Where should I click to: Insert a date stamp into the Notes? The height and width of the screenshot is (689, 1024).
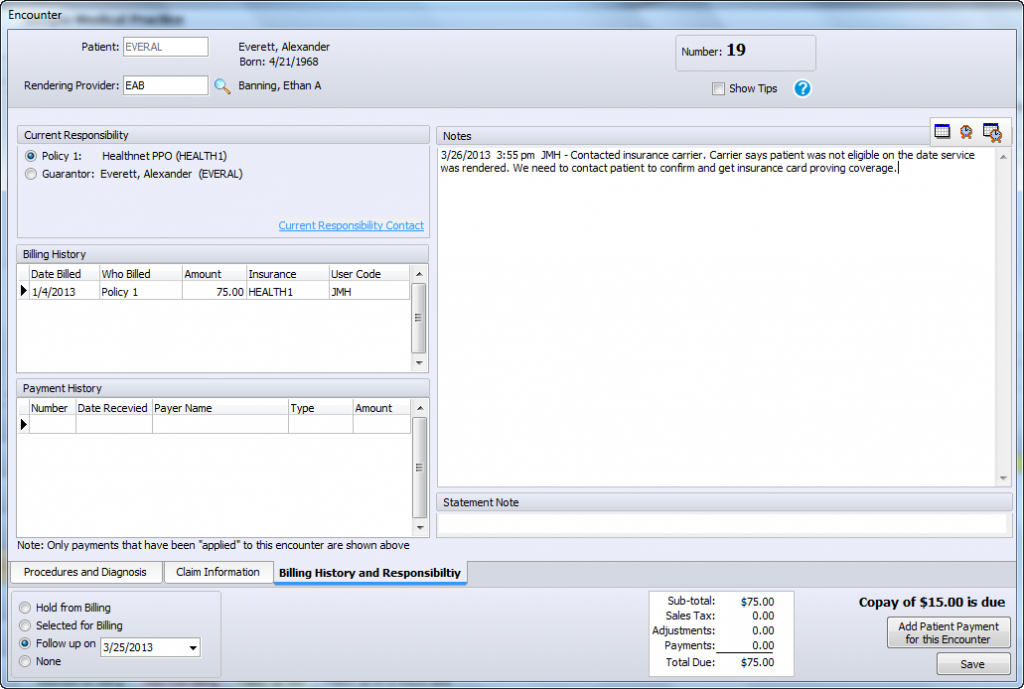click(x=941, y=131)
